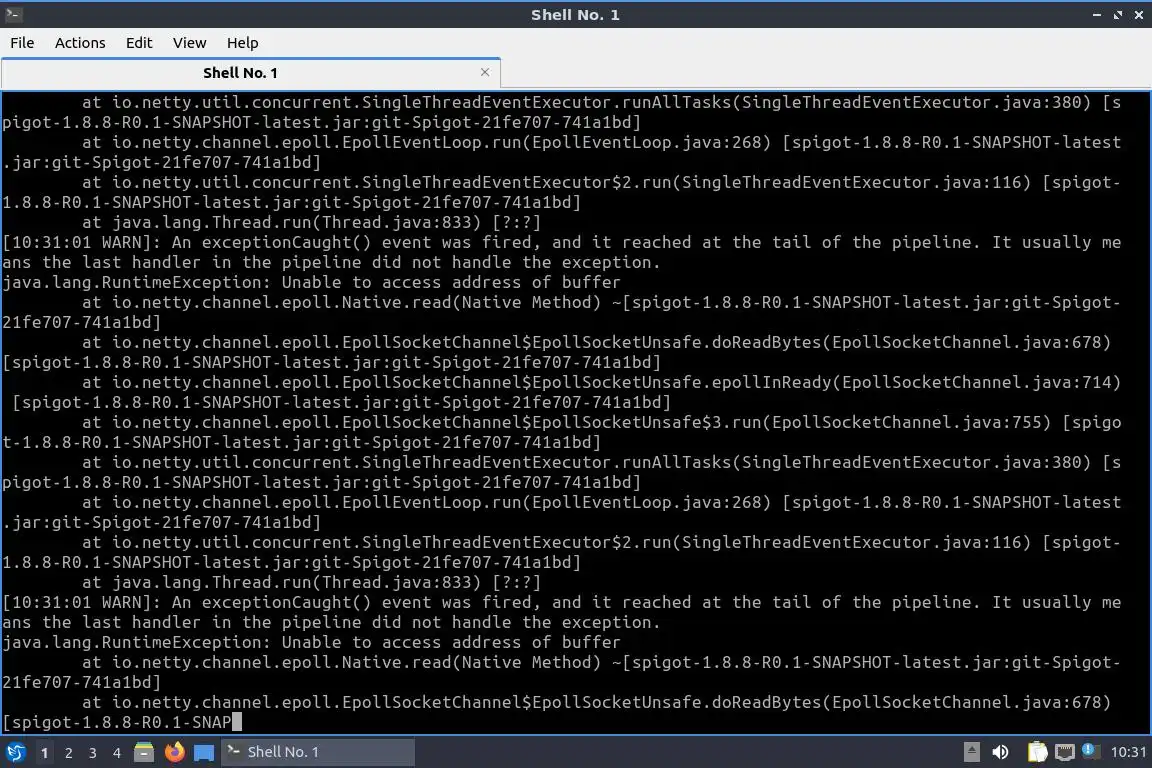Screen dimensions: 1152x768
Task: Switch to workspace 3
Action: click(x=93, y=753)
